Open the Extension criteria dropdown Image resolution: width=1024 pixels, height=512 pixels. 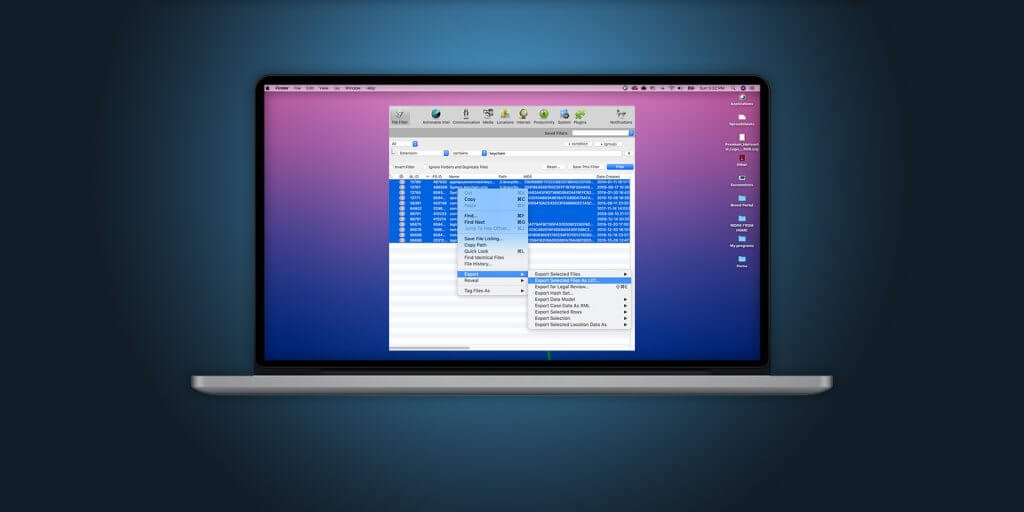click(423, 153)
